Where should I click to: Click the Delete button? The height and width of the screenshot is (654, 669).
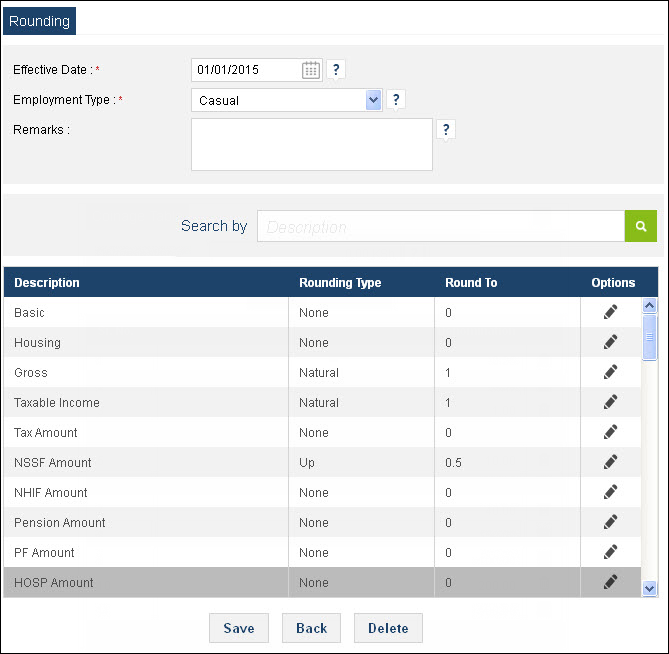(388, 628)
